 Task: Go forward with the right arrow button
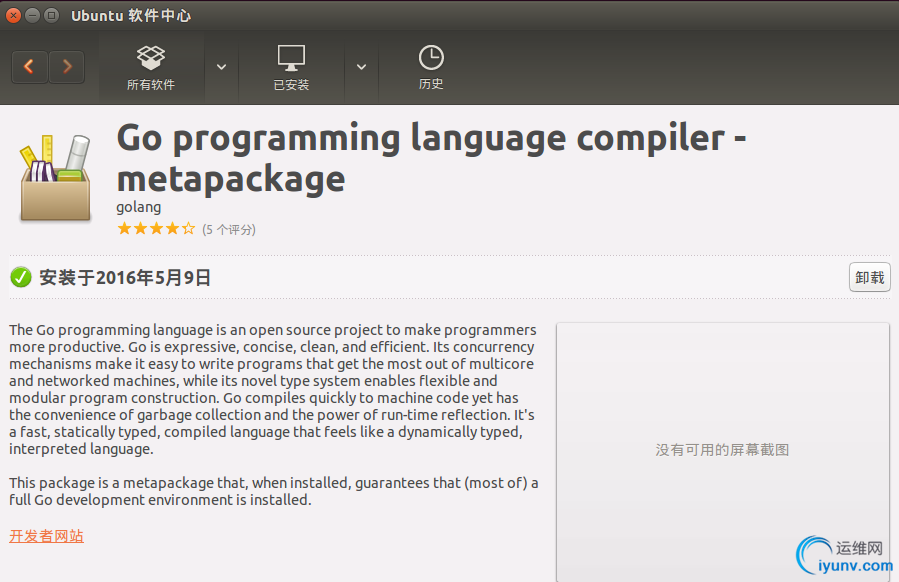(x=67, y=67)
